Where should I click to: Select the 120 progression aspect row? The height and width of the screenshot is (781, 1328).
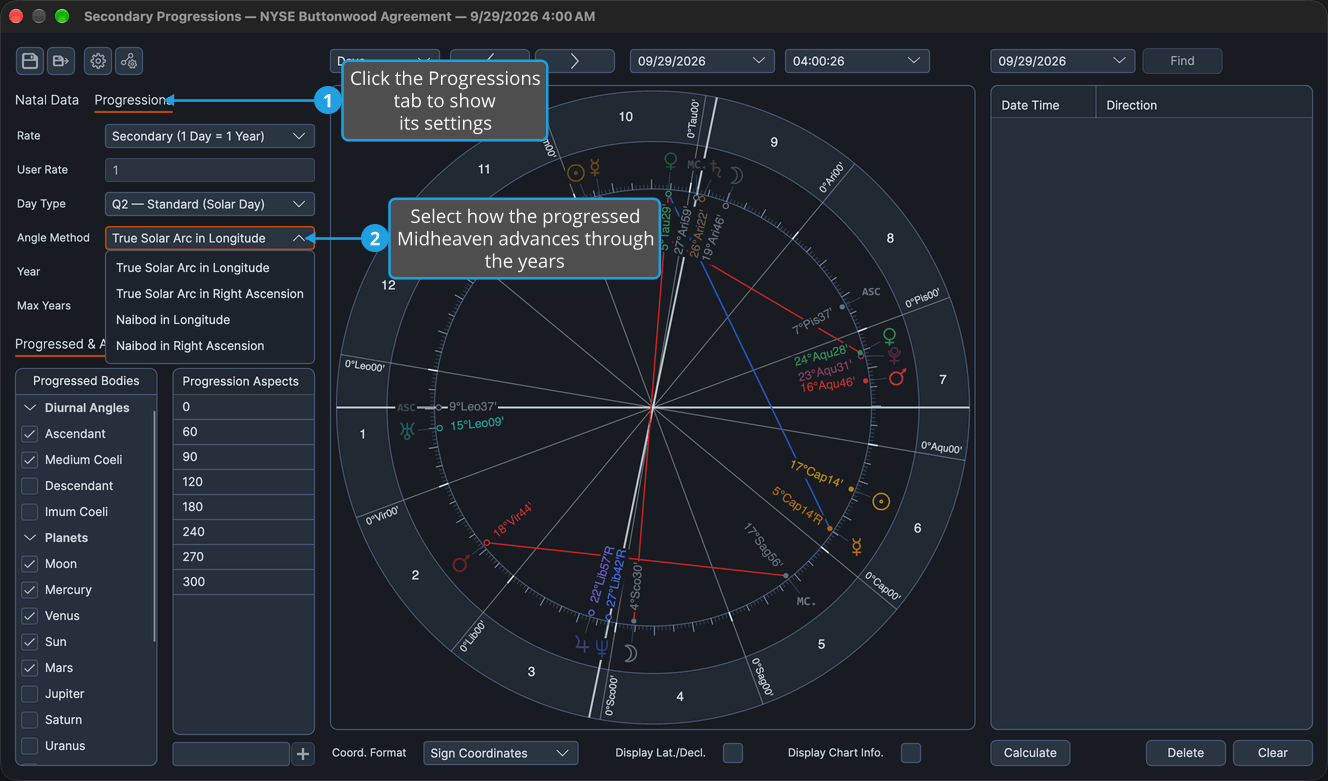(x=244, y=482)
